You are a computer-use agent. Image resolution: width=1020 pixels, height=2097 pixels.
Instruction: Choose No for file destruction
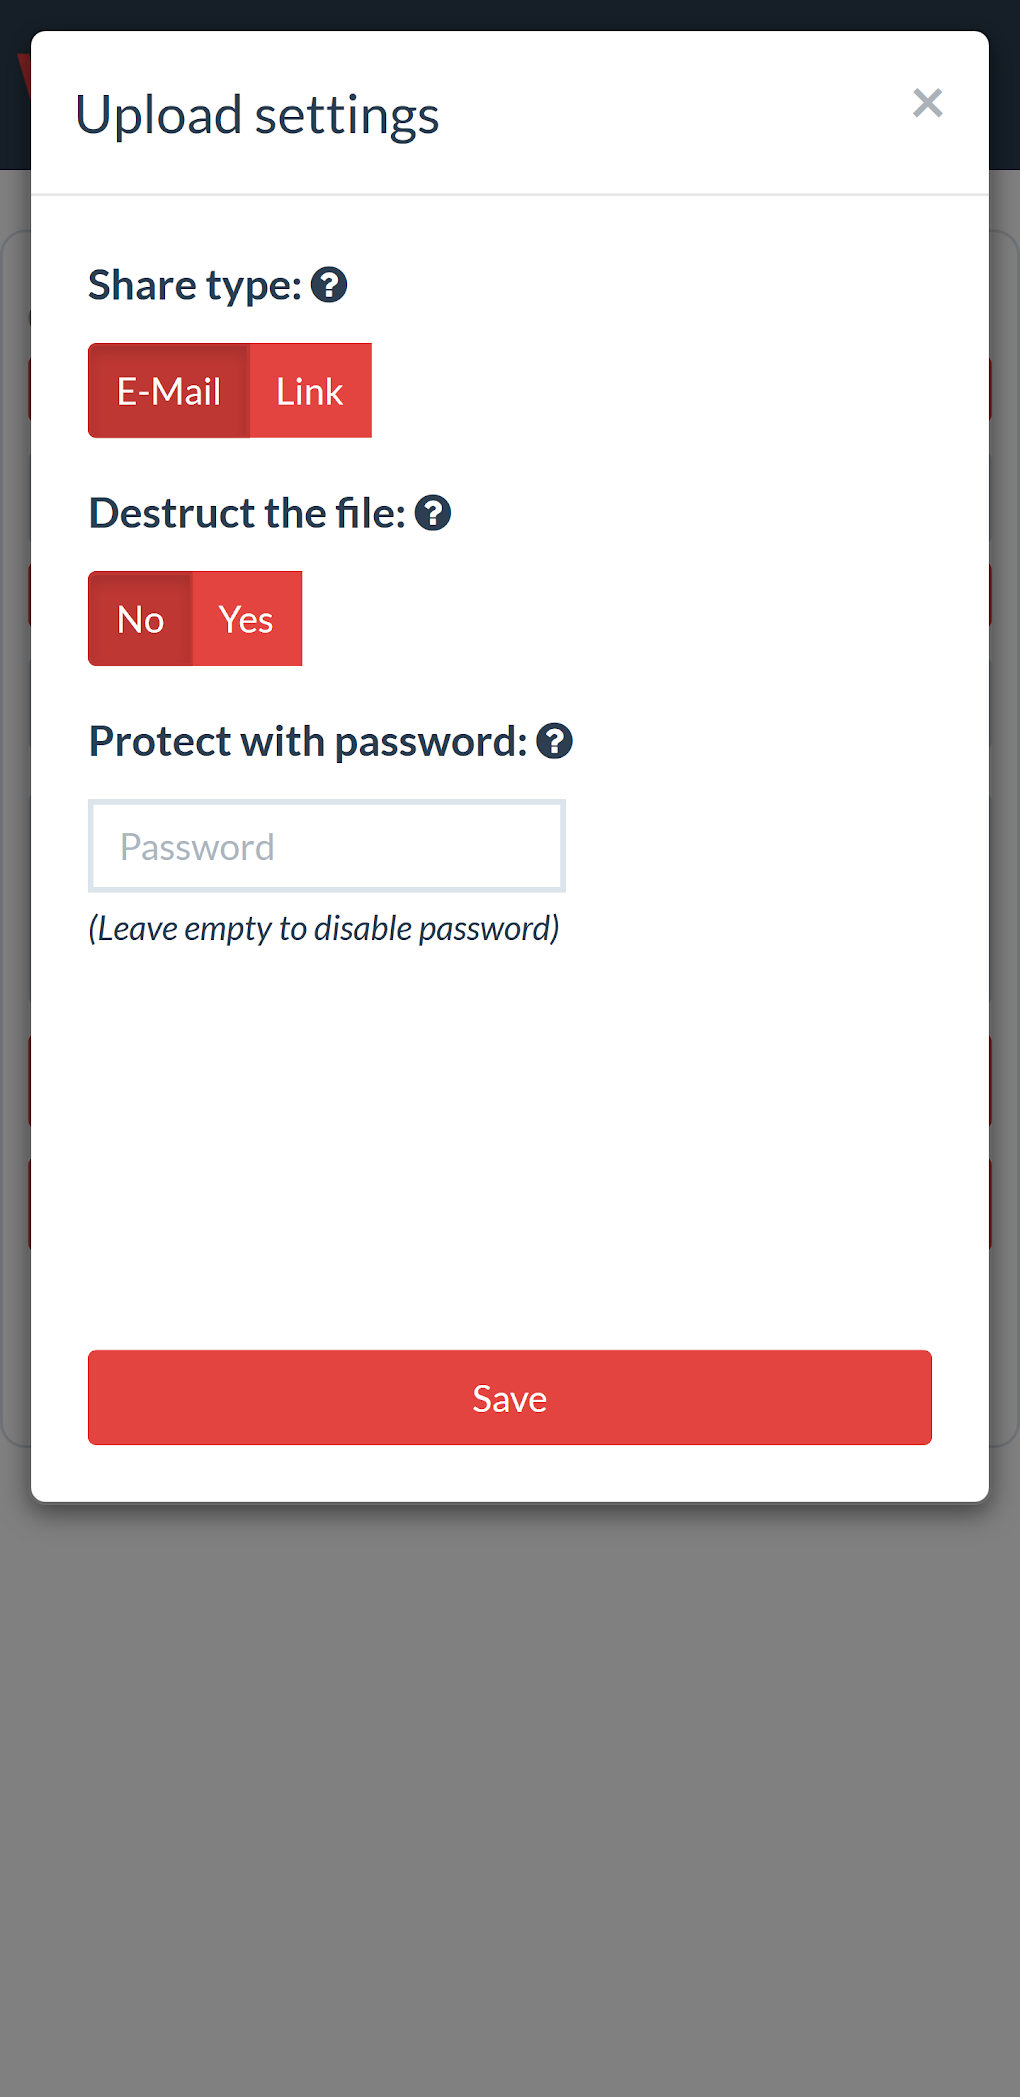[x=140, y=619]
